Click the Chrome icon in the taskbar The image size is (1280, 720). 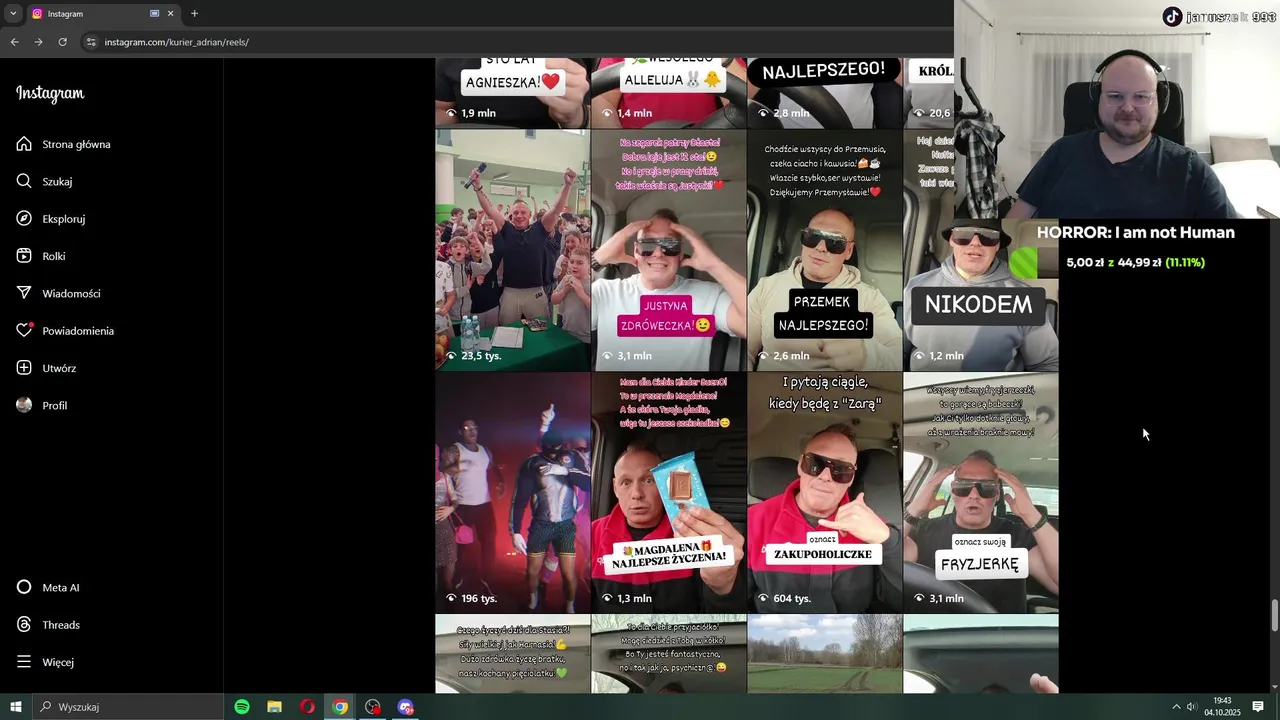point(340,707)
